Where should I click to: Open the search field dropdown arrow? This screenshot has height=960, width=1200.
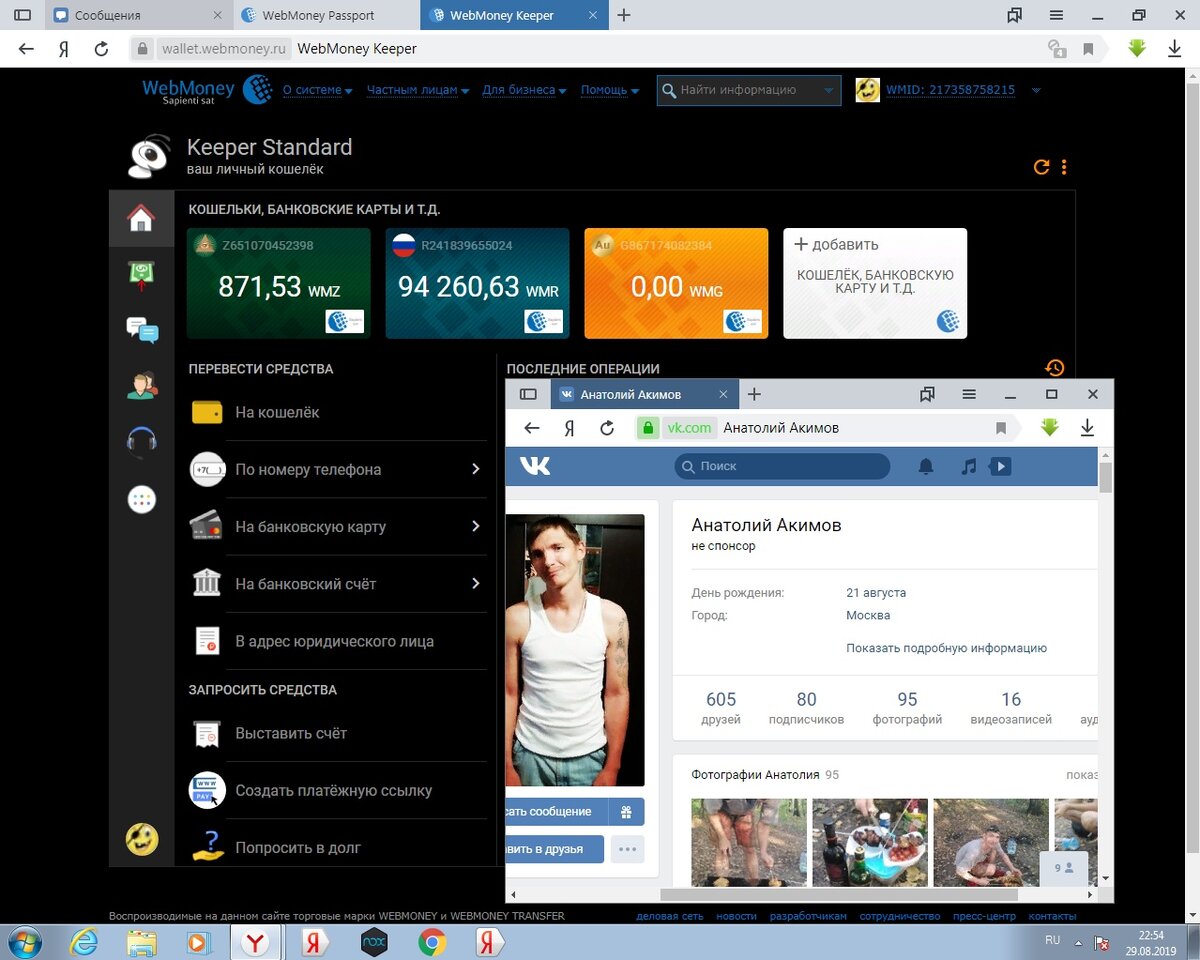[x=828, y=90]
